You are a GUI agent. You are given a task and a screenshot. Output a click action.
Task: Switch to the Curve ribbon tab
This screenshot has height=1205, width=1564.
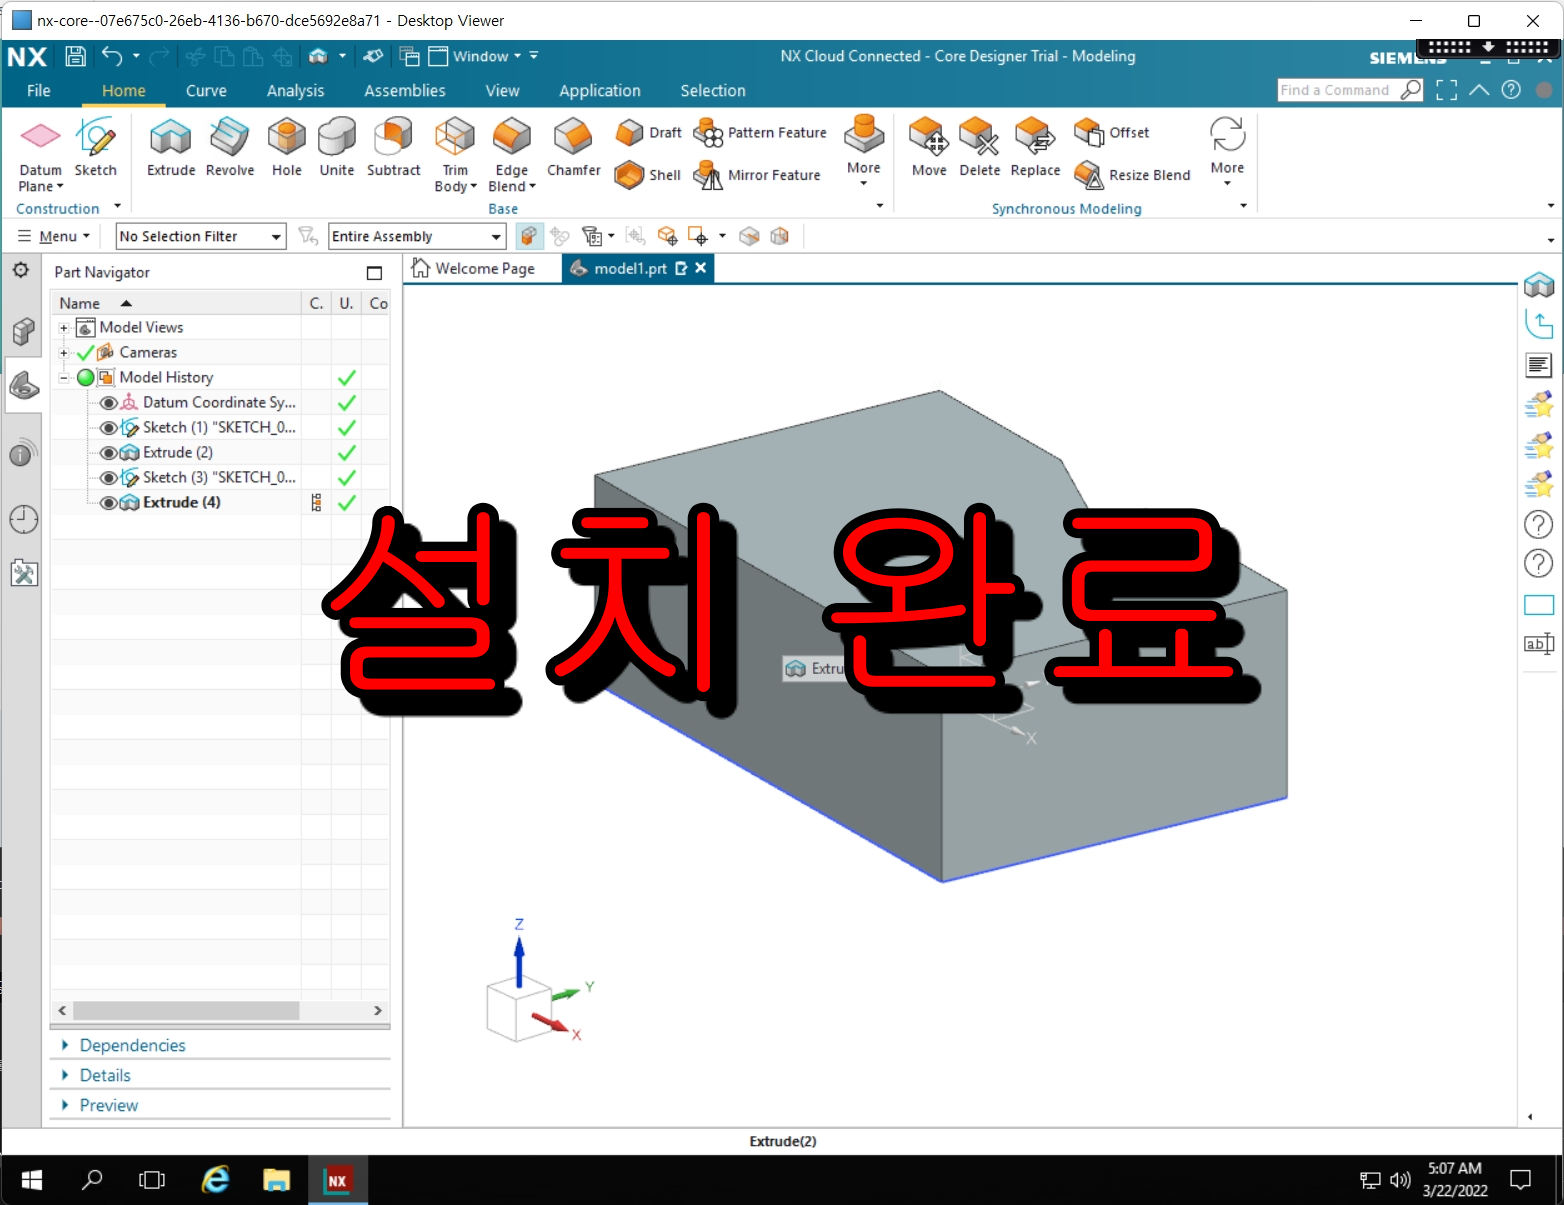(x=206, y=90)
